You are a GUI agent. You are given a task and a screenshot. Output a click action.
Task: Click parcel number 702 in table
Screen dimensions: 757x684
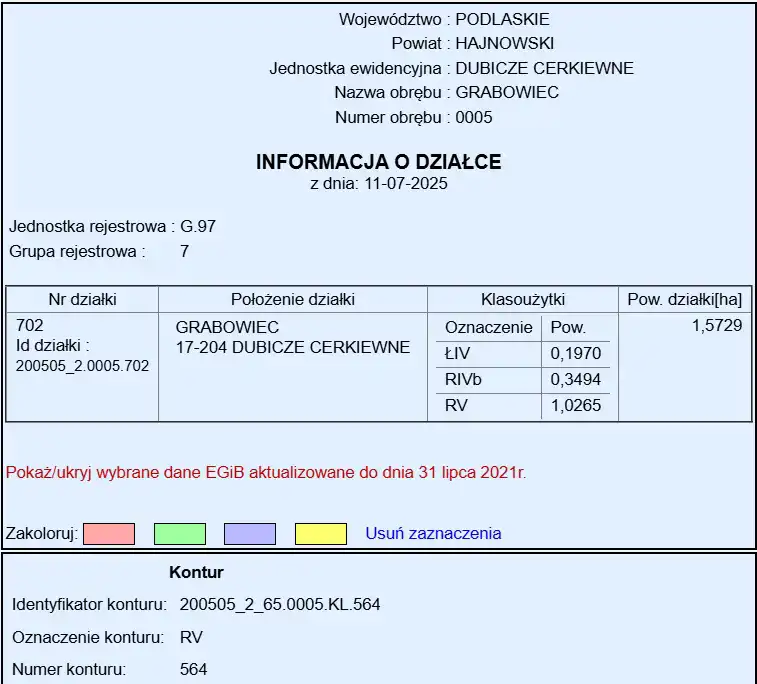30,326
